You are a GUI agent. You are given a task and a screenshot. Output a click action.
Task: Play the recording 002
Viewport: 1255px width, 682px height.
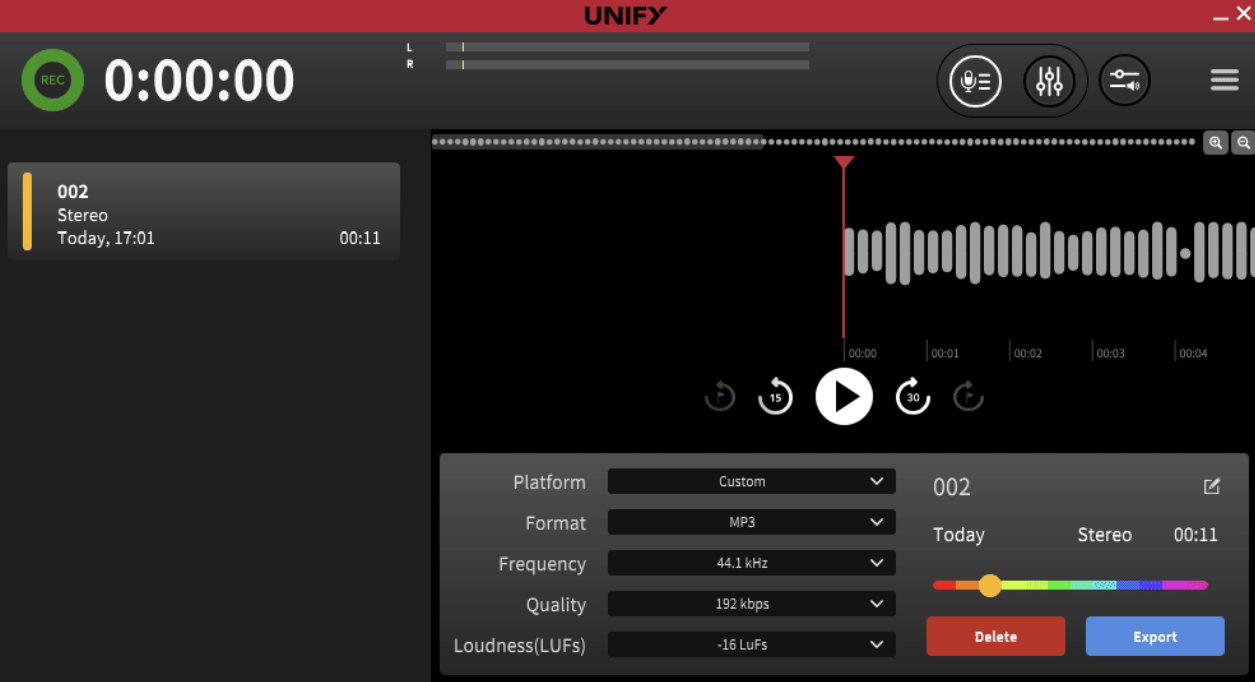[x=844, y=396]
